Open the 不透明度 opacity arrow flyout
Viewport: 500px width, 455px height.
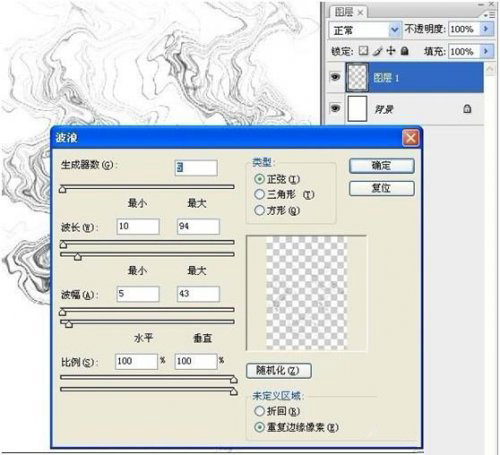(486, 29)
